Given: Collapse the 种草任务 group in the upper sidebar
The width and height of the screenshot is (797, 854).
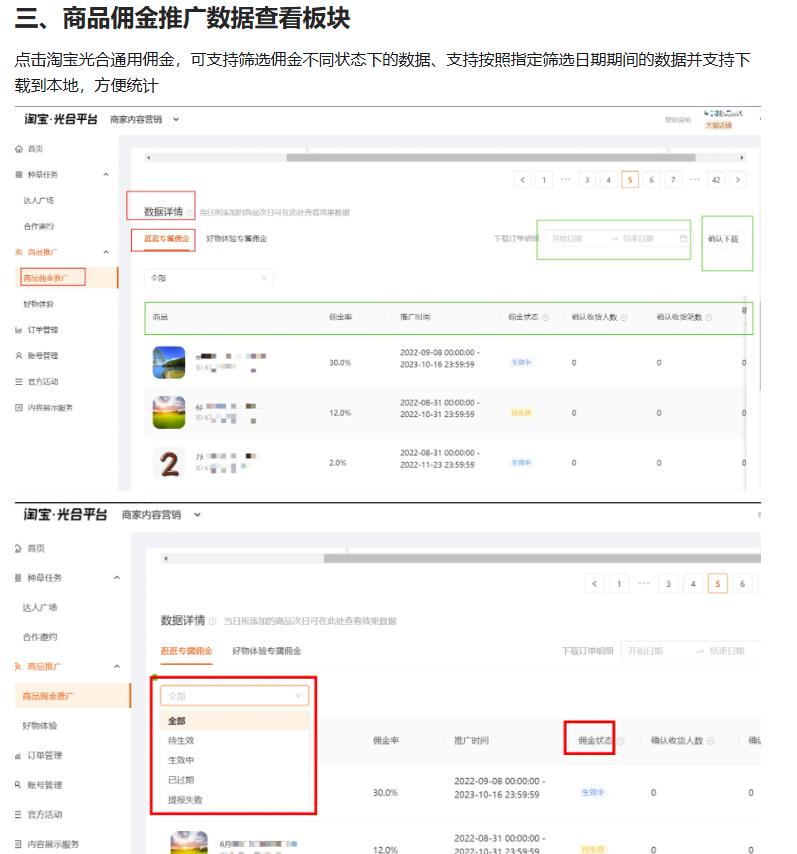Looking at the screenshot, I should tap(106, 174).
